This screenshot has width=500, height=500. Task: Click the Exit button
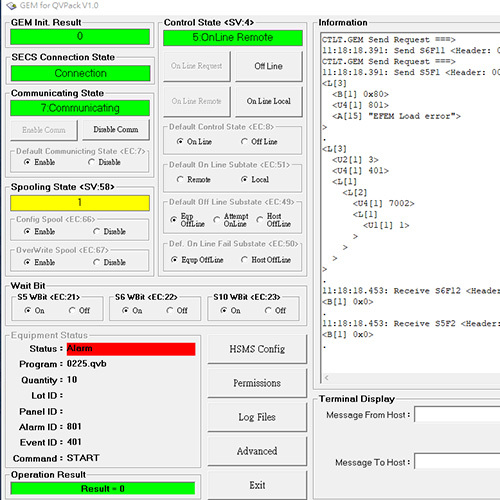coord(257,485)
